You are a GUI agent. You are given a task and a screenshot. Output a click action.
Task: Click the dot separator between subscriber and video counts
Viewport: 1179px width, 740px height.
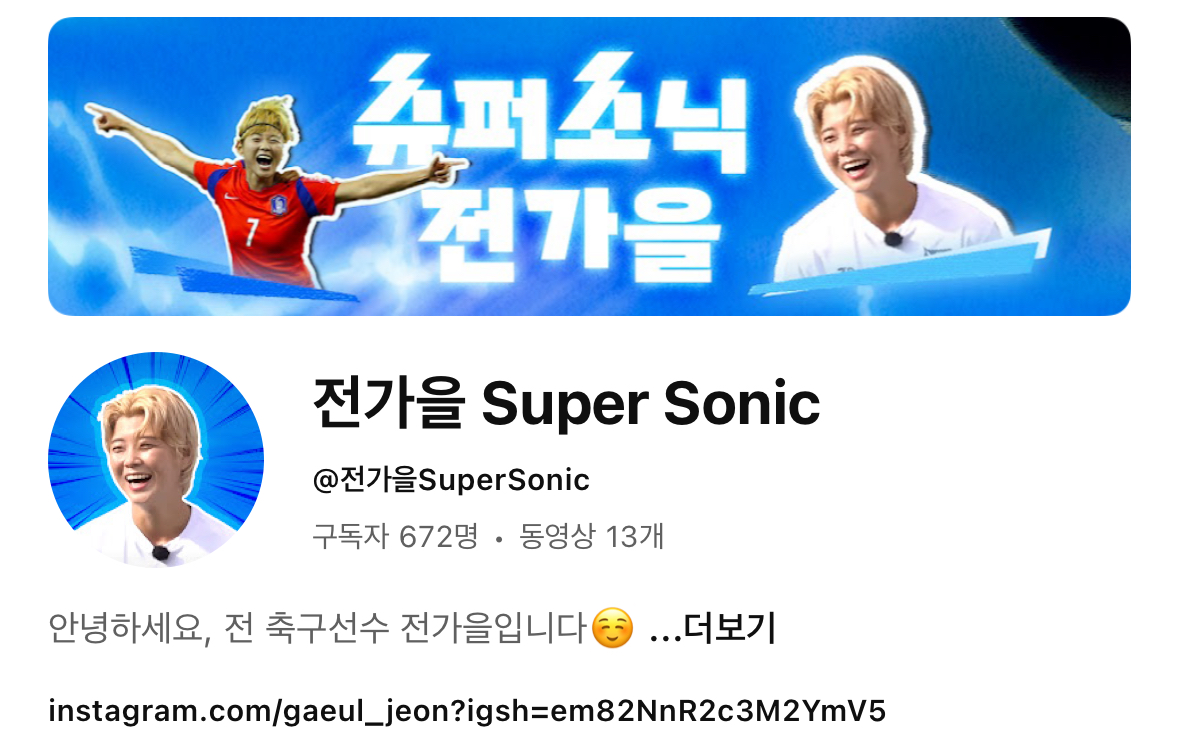pos(499,538)
